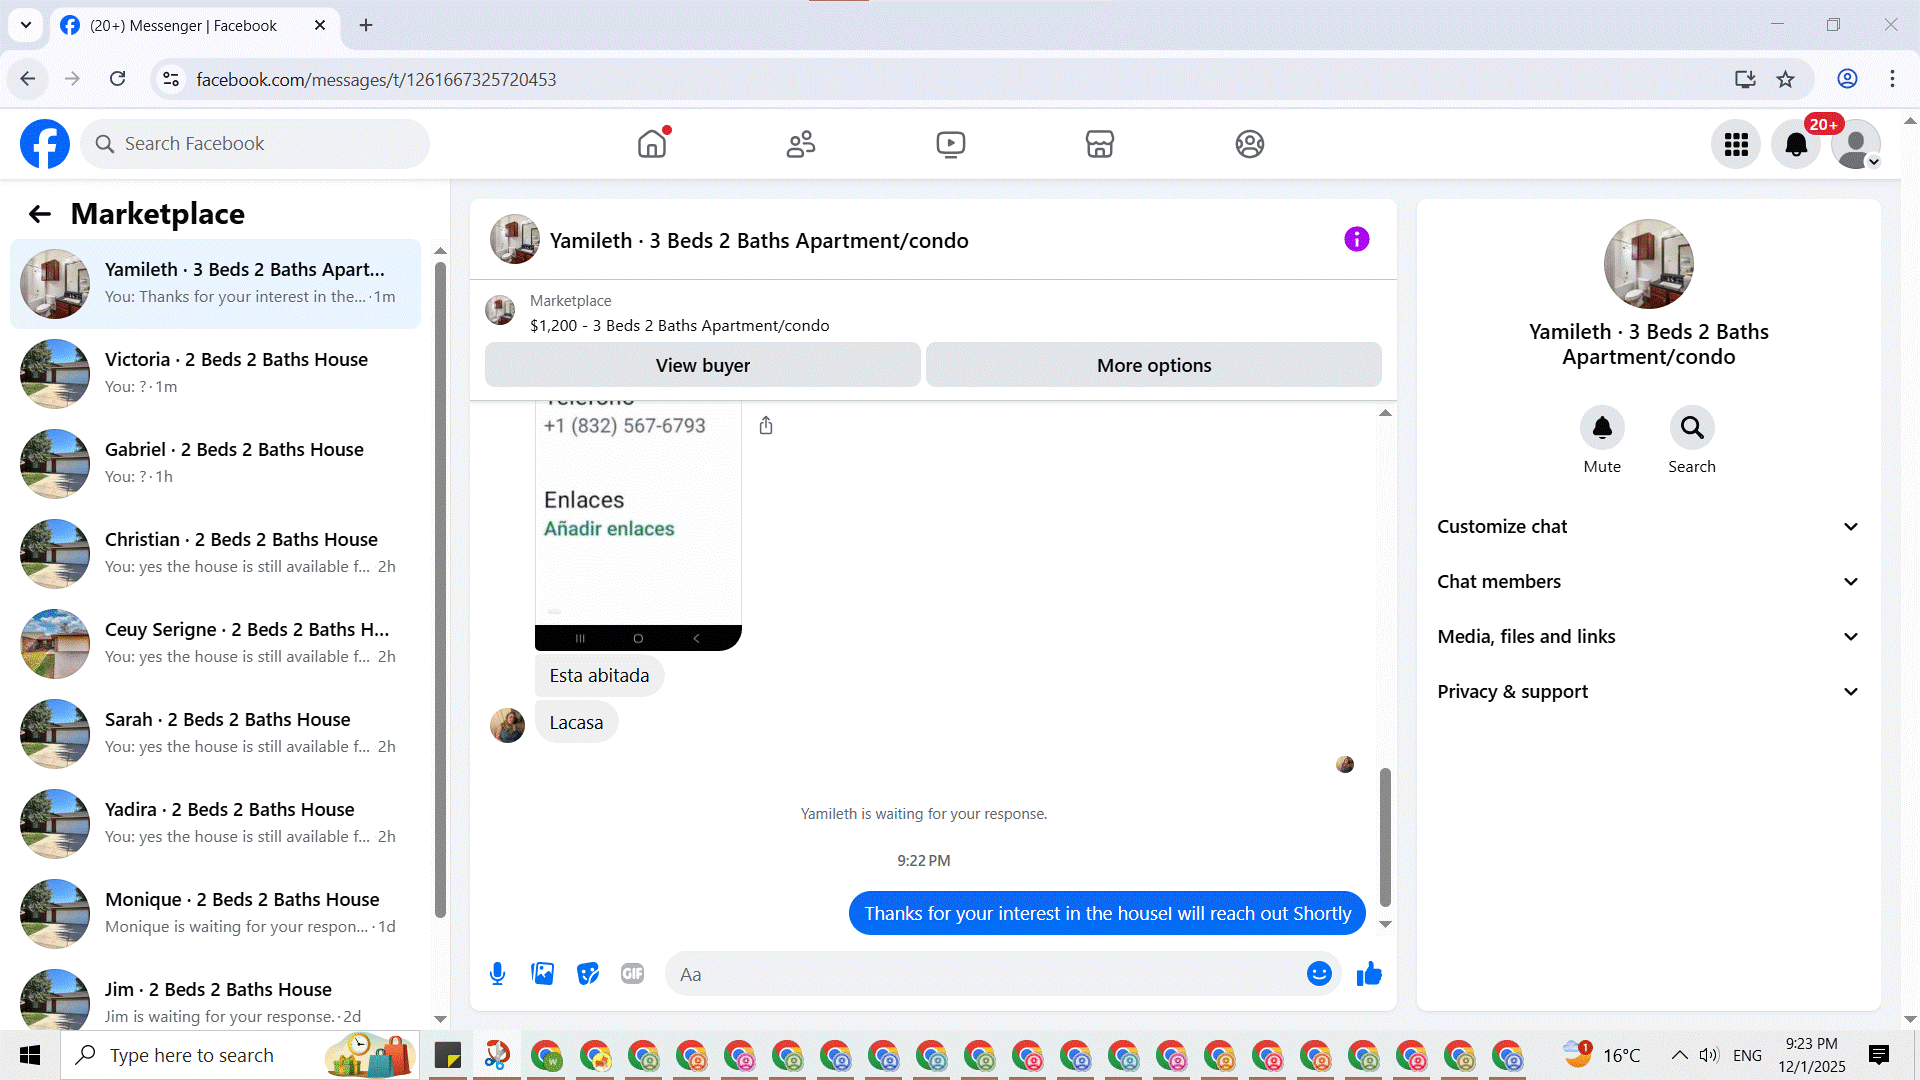Focus the Search Facebook field
Viewport: 1920px width, 1080px height.
click(255, 144)
